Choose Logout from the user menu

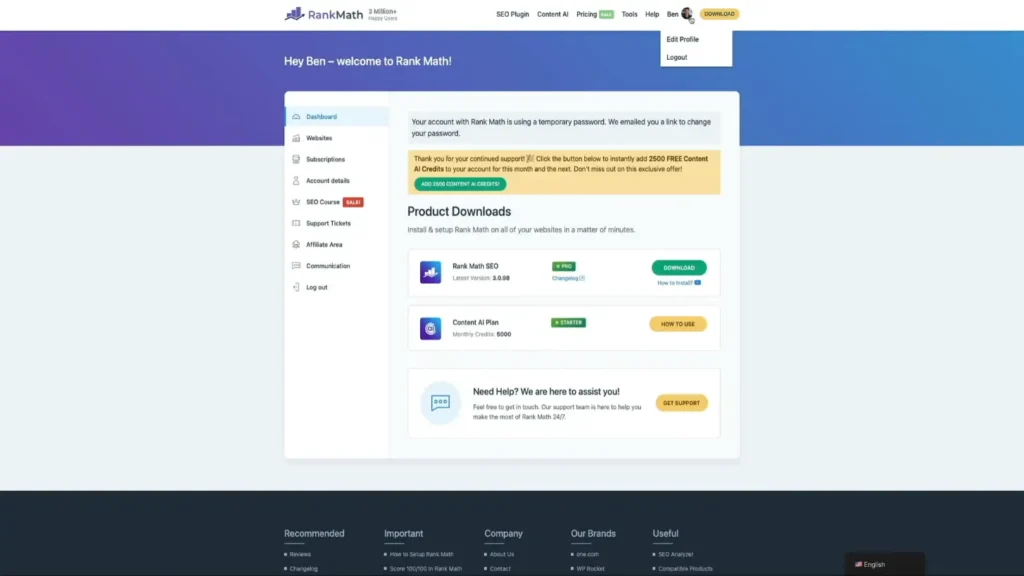[x=677, y=57]
